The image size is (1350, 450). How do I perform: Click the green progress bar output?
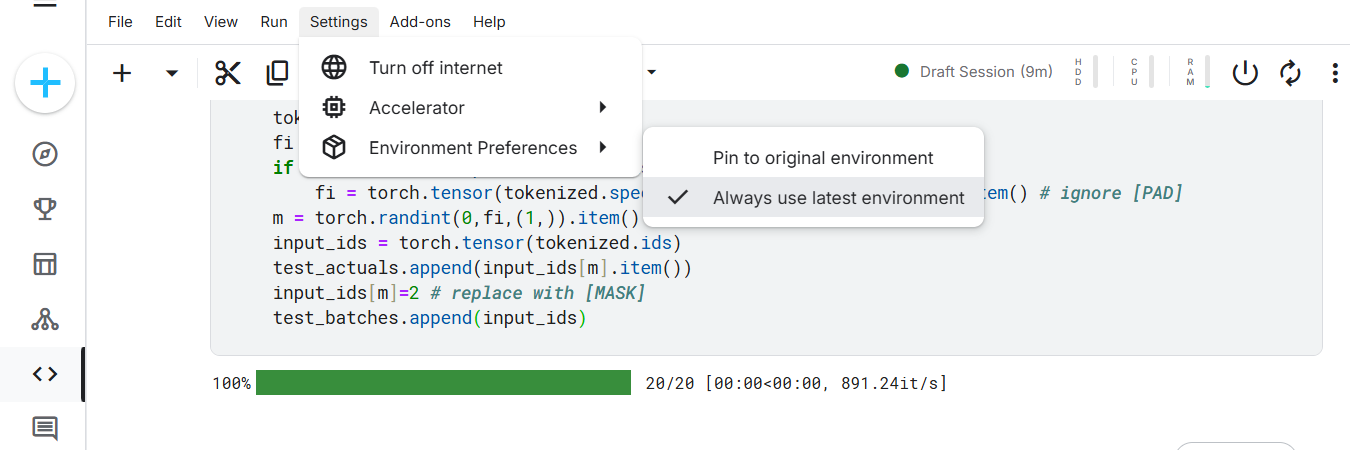coord(443,383)
